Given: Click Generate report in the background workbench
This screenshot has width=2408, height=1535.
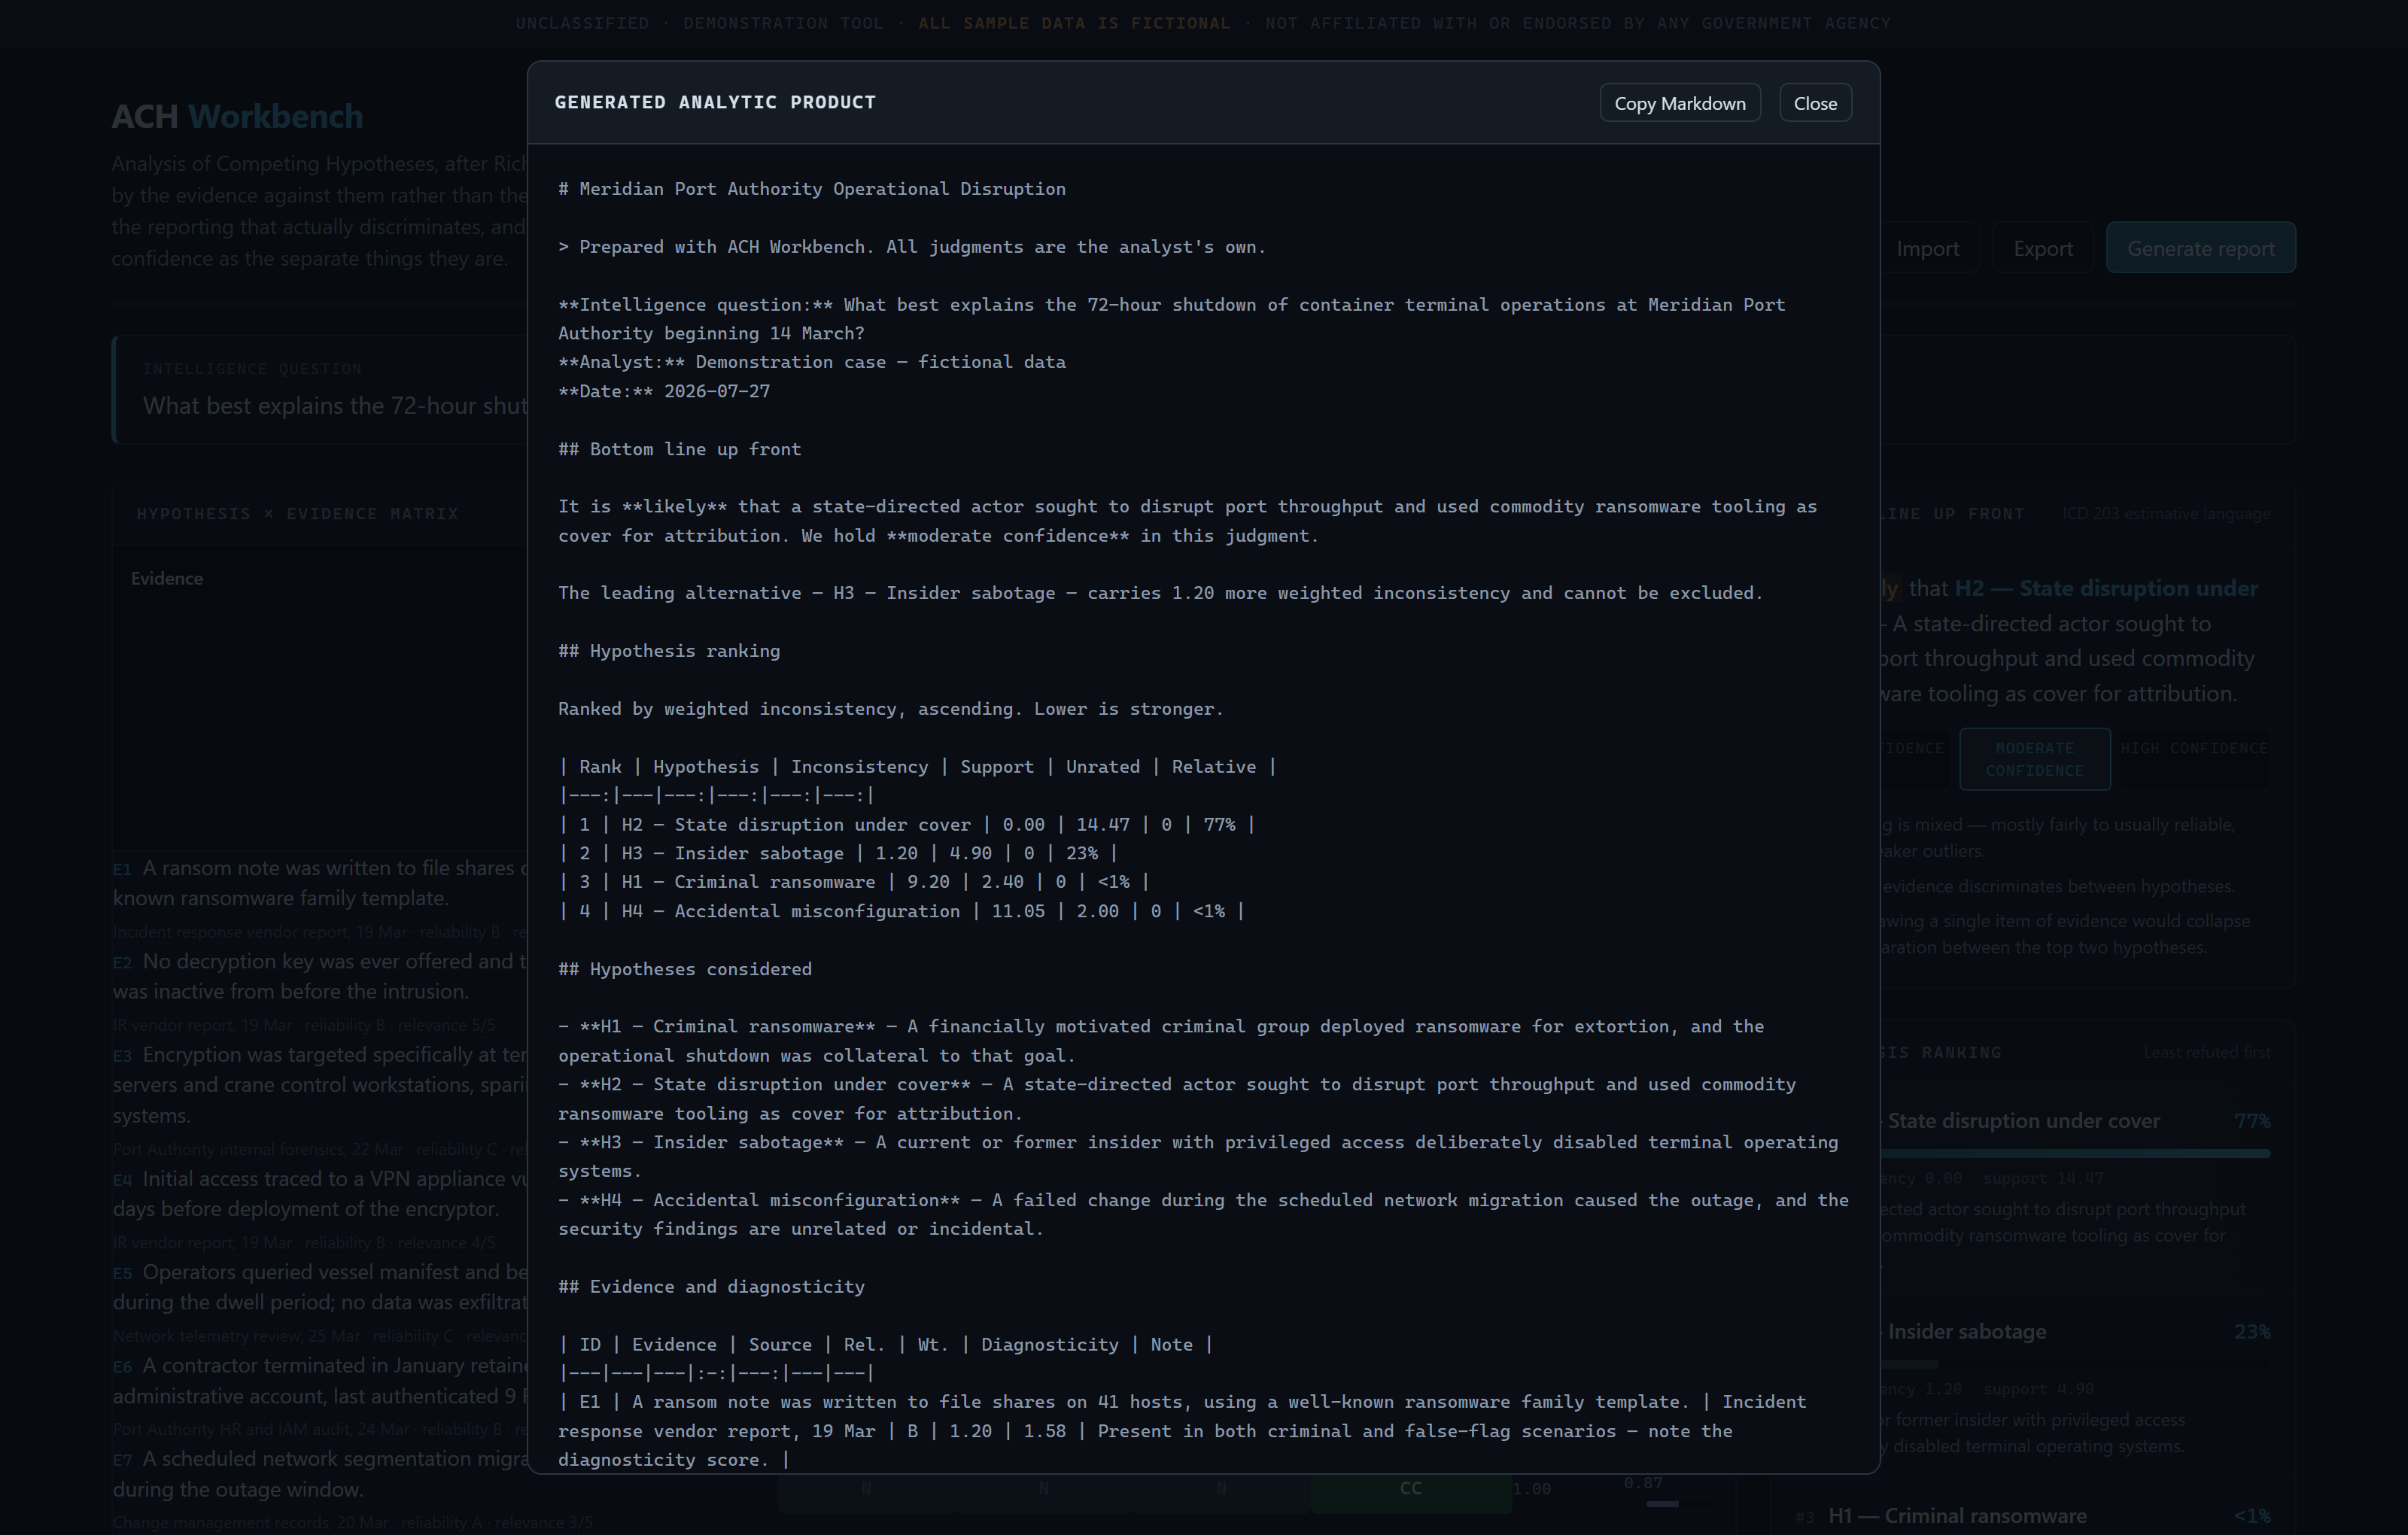Looking at the screenshot, I should click(x=2200, y=248).
